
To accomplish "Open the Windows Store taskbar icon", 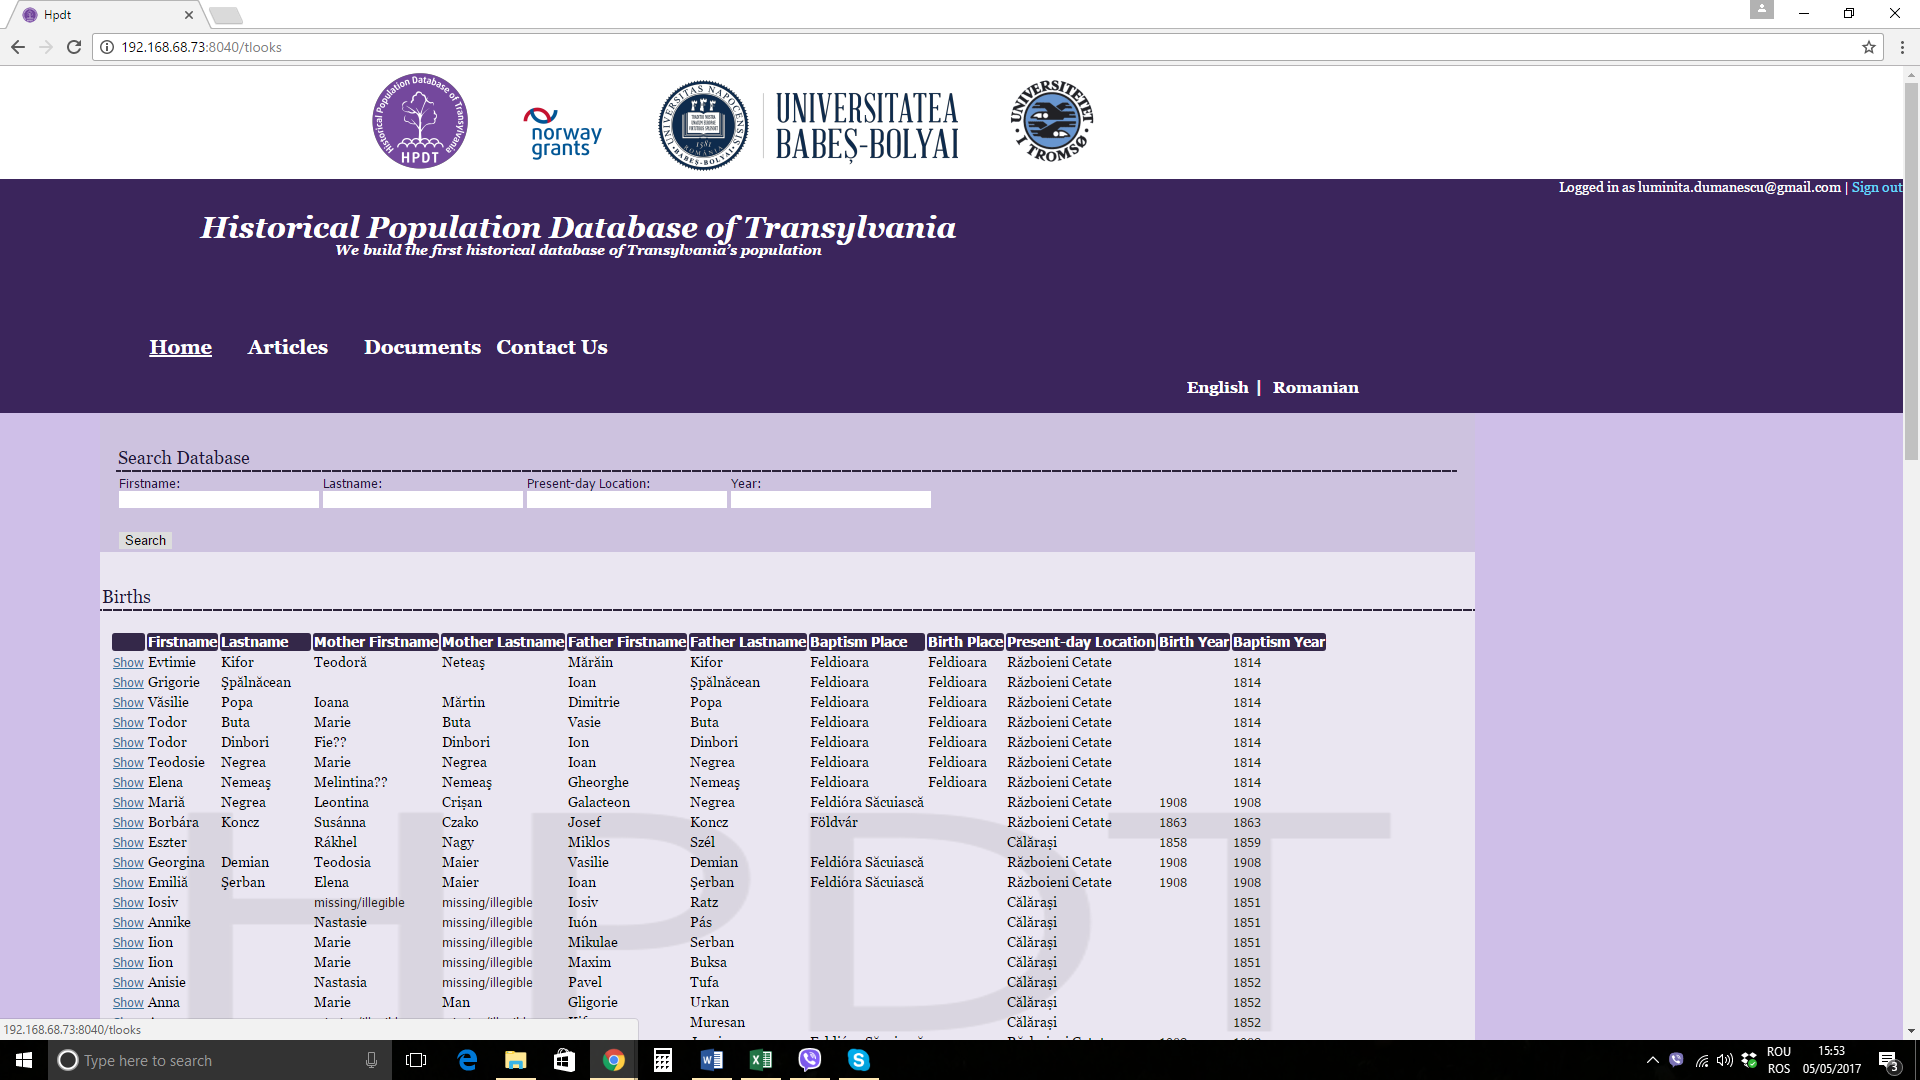I will pos(565,1060).
